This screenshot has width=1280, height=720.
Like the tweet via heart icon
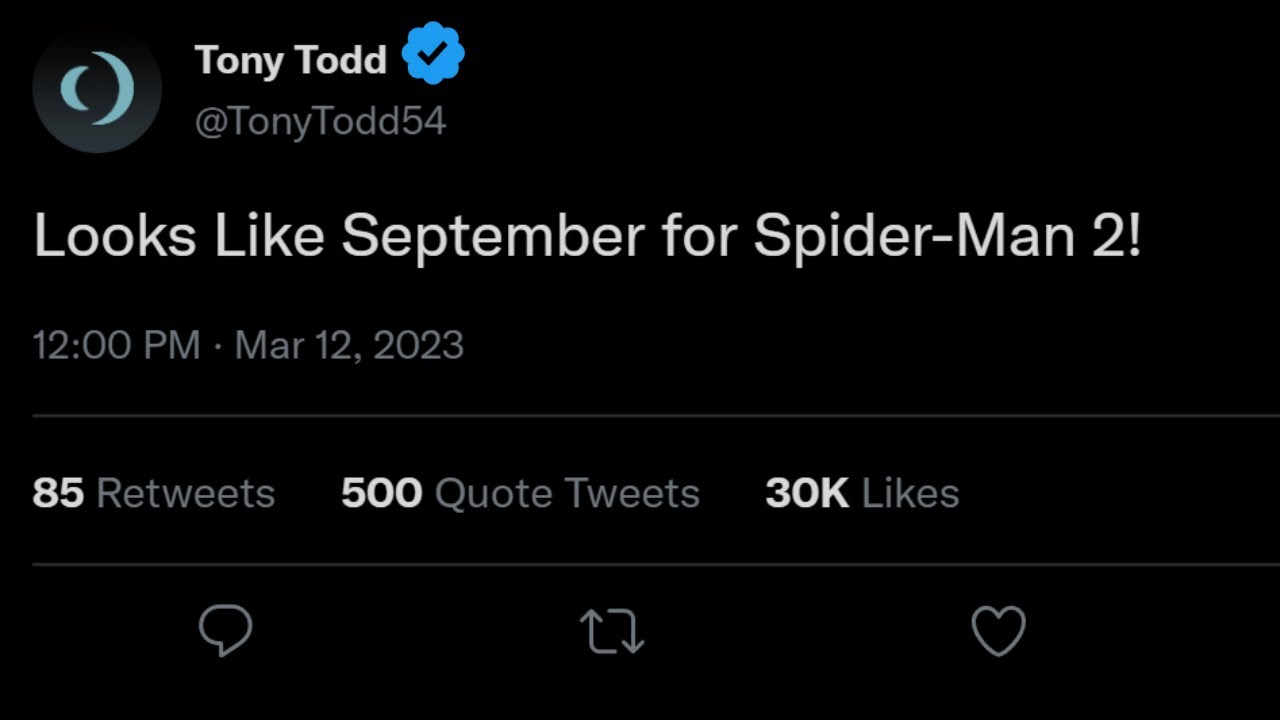click(x=999, y=631)
